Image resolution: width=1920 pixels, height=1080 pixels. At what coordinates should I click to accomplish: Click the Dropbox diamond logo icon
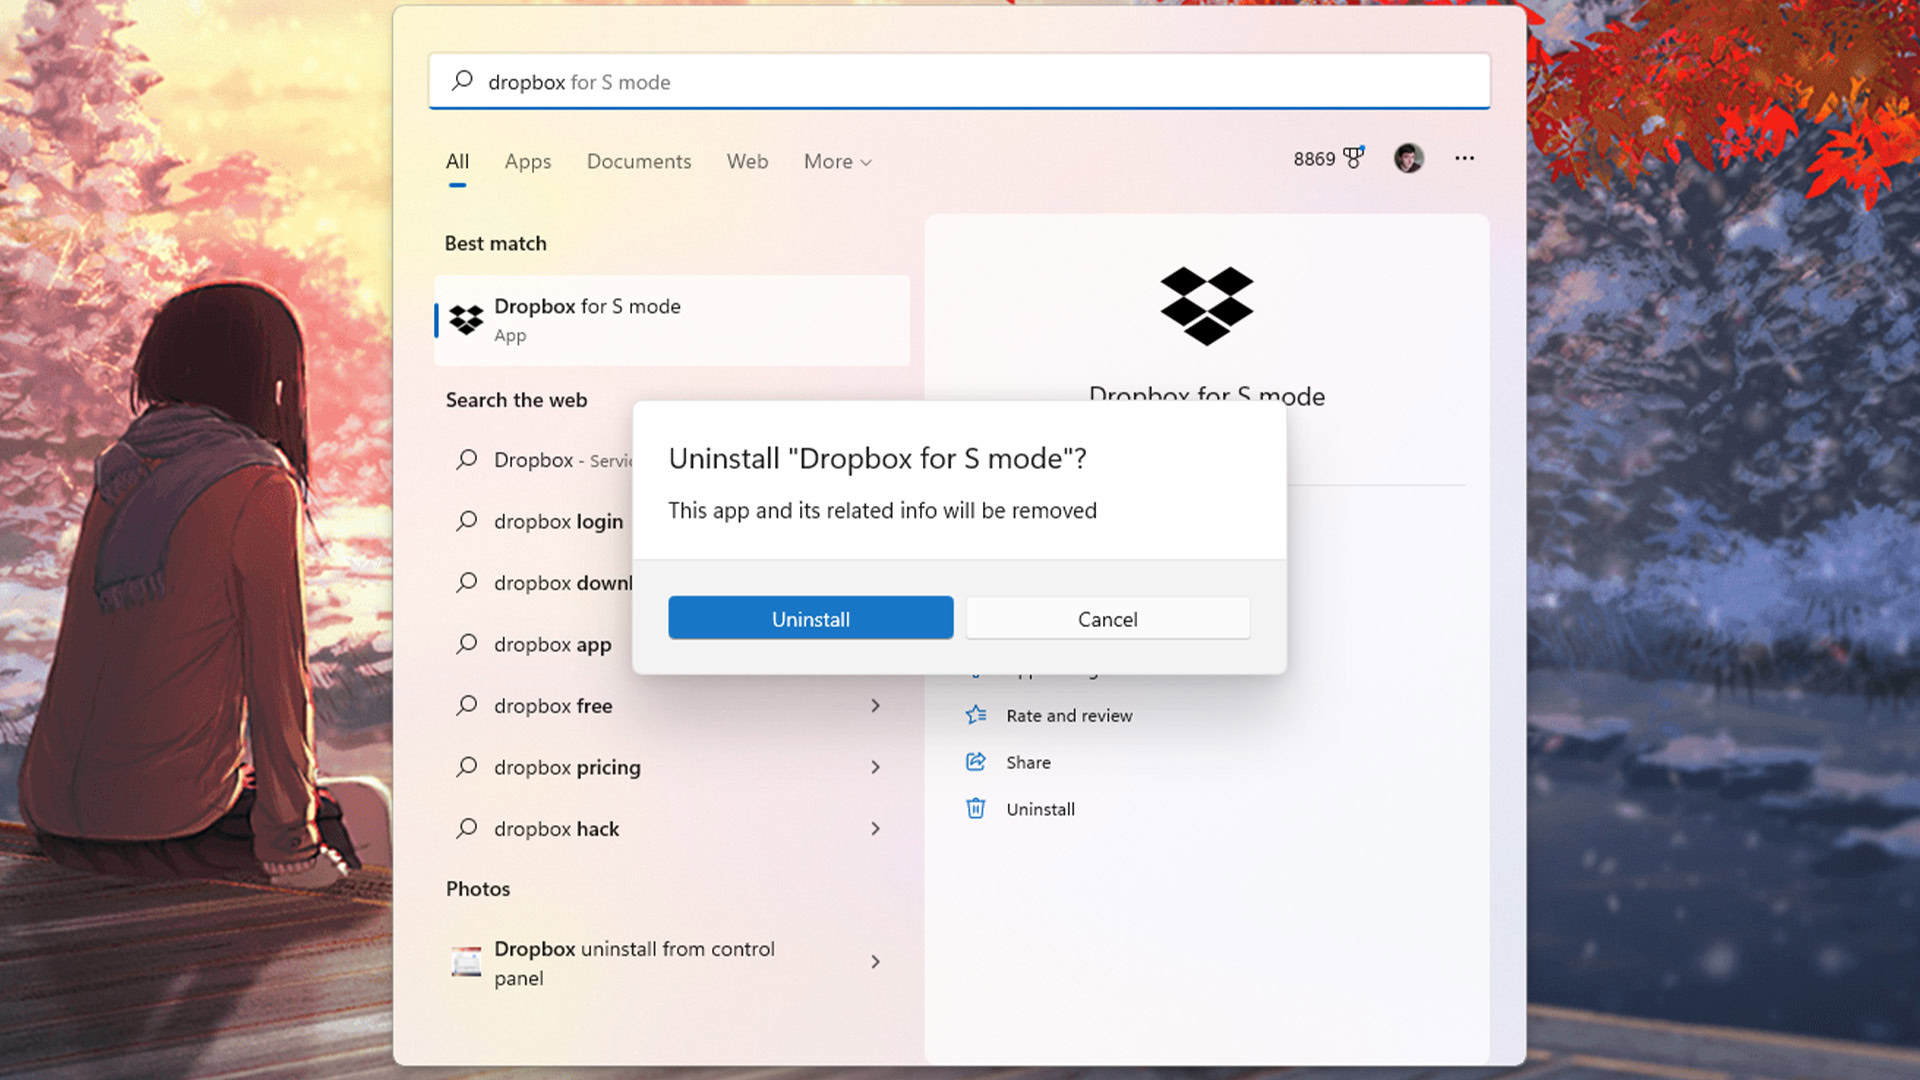1204,305
